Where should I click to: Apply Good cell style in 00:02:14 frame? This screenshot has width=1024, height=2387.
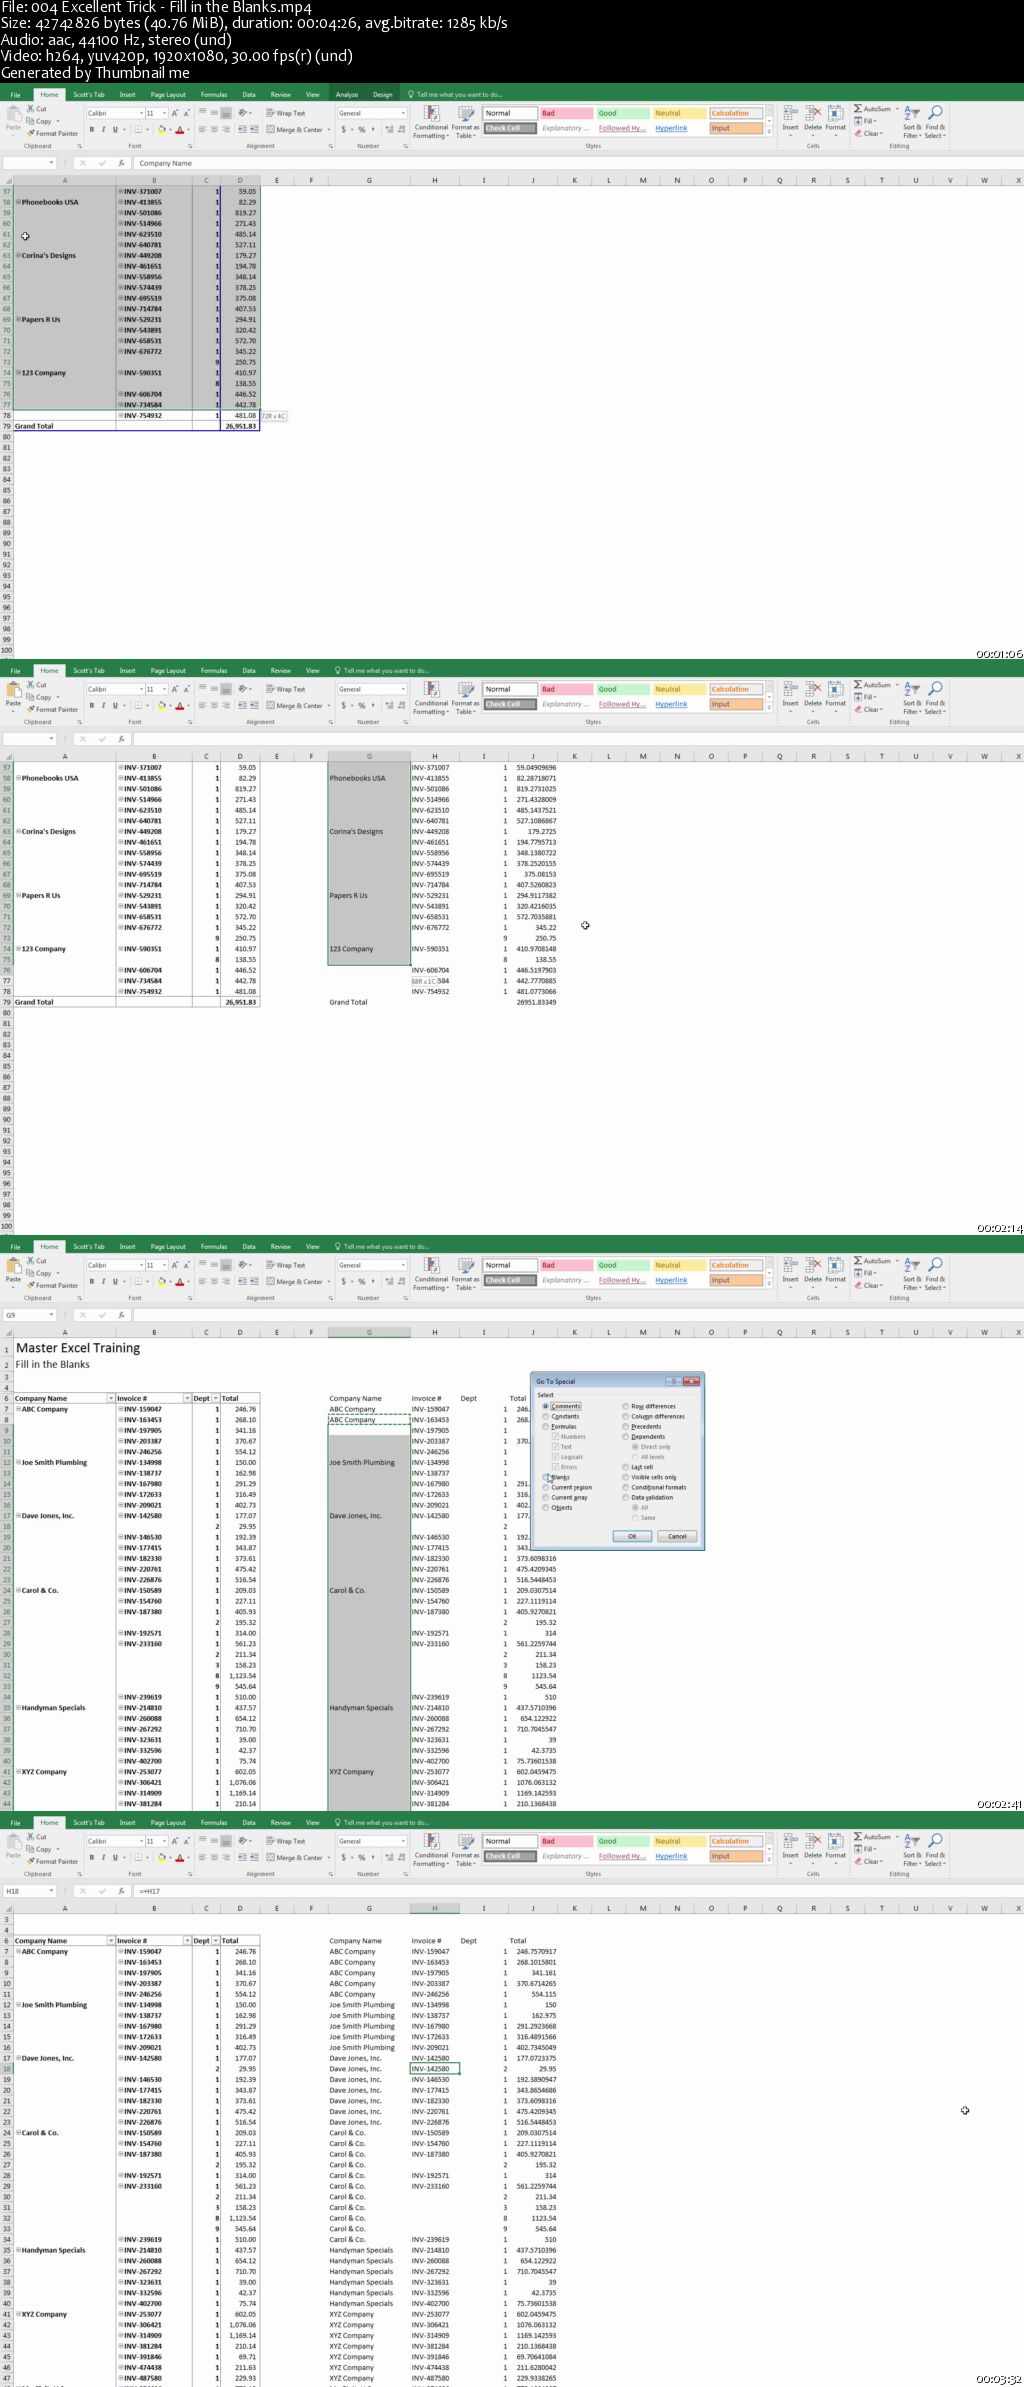click(x=623, y=689)
